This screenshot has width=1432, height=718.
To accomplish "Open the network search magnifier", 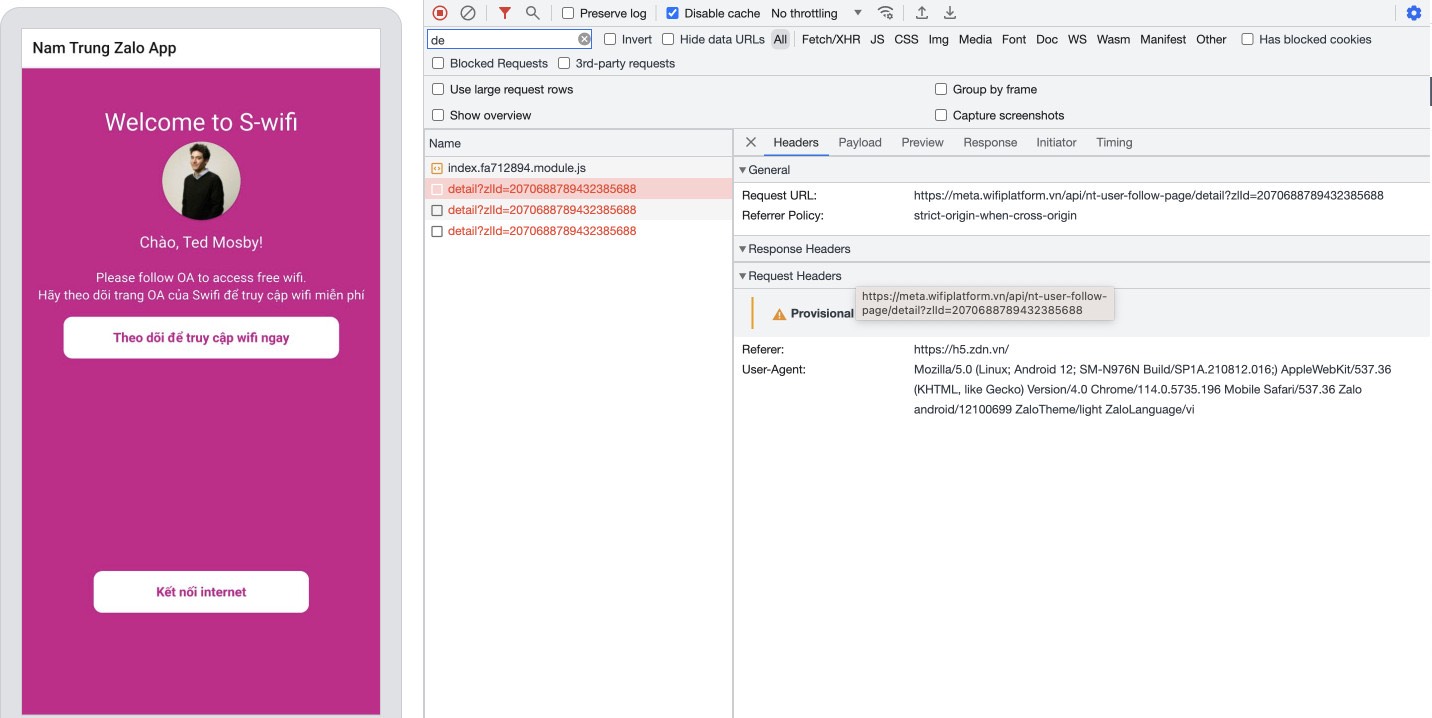I will (x=533, y=13).
